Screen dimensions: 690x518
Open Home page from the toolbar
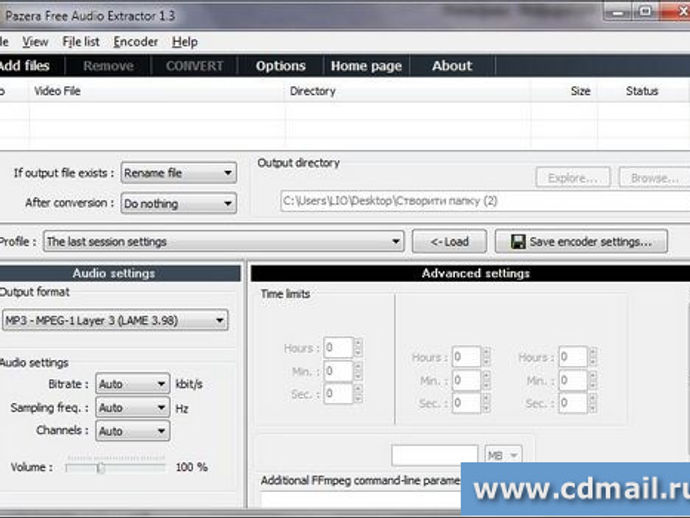[x=366, y=66]
